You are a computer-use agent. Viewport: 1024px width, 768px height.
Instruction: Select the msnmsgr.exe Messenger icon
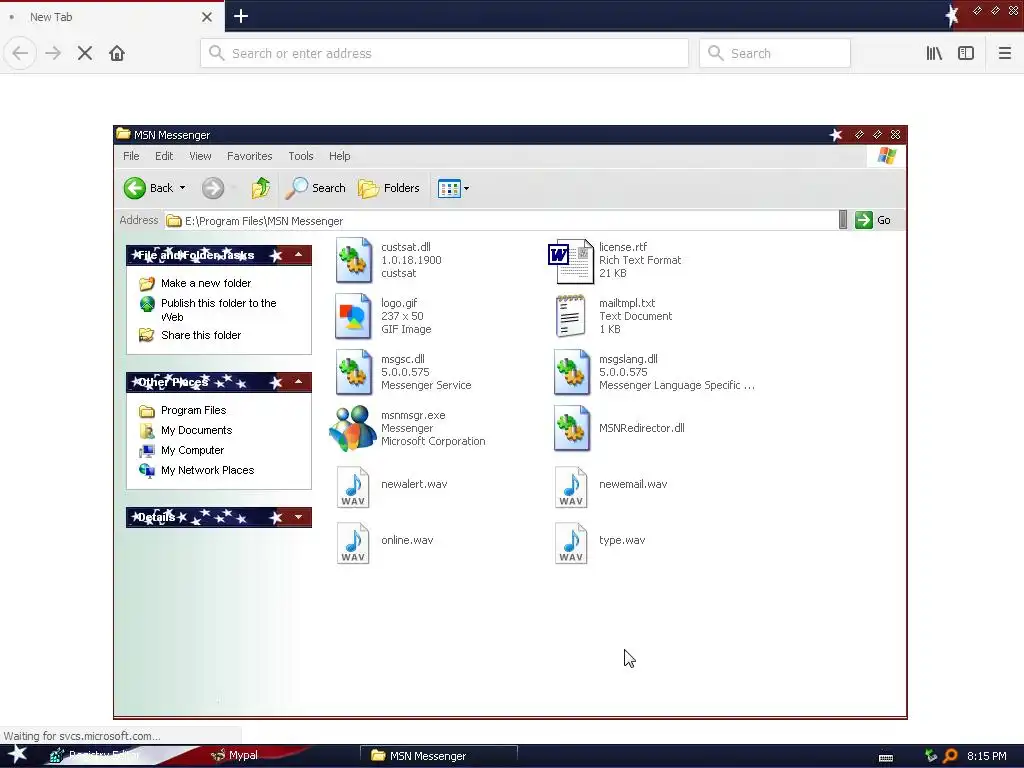coord(353,428)
